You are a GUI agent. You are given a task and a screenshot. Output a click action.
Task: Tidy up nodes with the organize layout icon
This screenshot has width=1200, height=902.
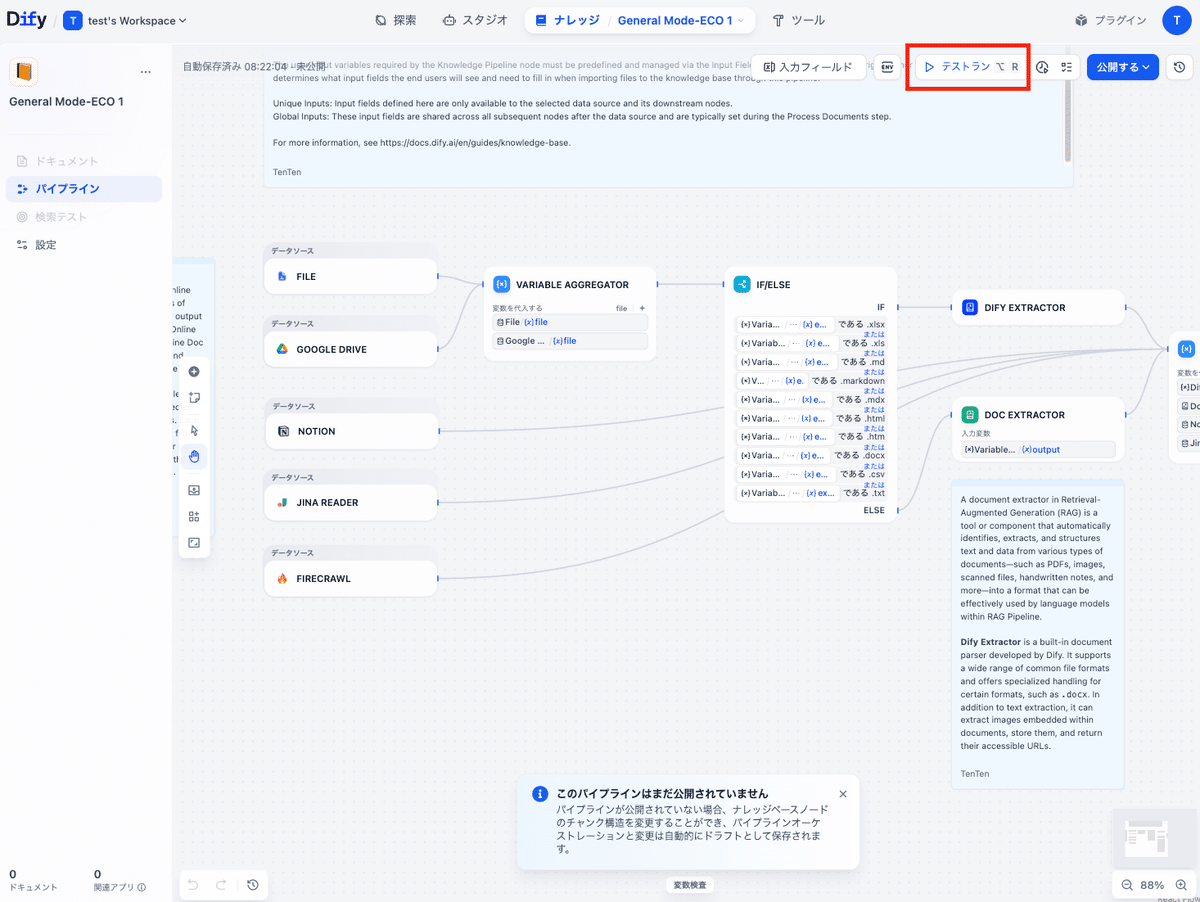pyautogui.click(x=194, y=516)
